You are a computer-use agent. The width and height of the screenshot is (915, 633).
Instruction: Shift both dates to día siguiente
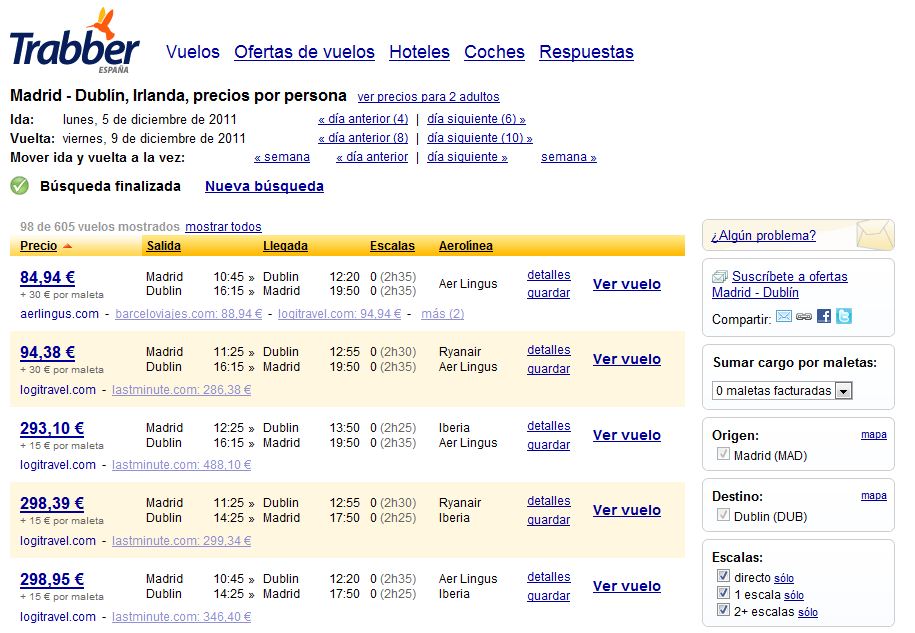click(x=467, y=157)
